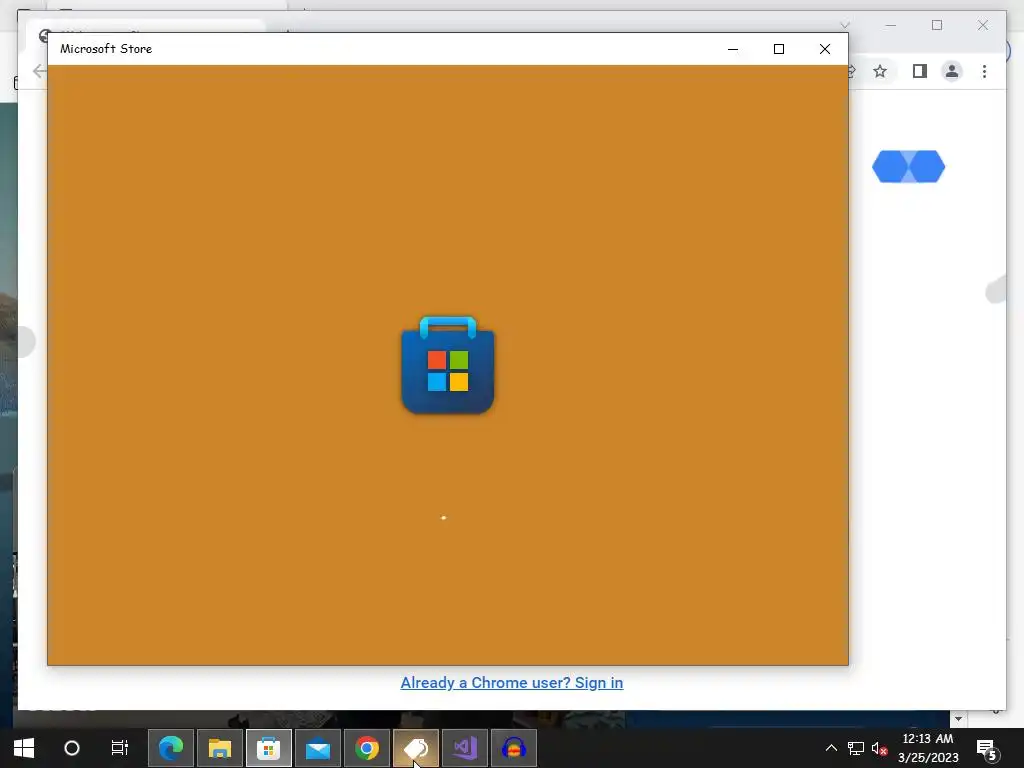Viewport: 1024px width, 768px height.
Task: Click the Microsoft Store bag logo
Action: click(448, 365)
